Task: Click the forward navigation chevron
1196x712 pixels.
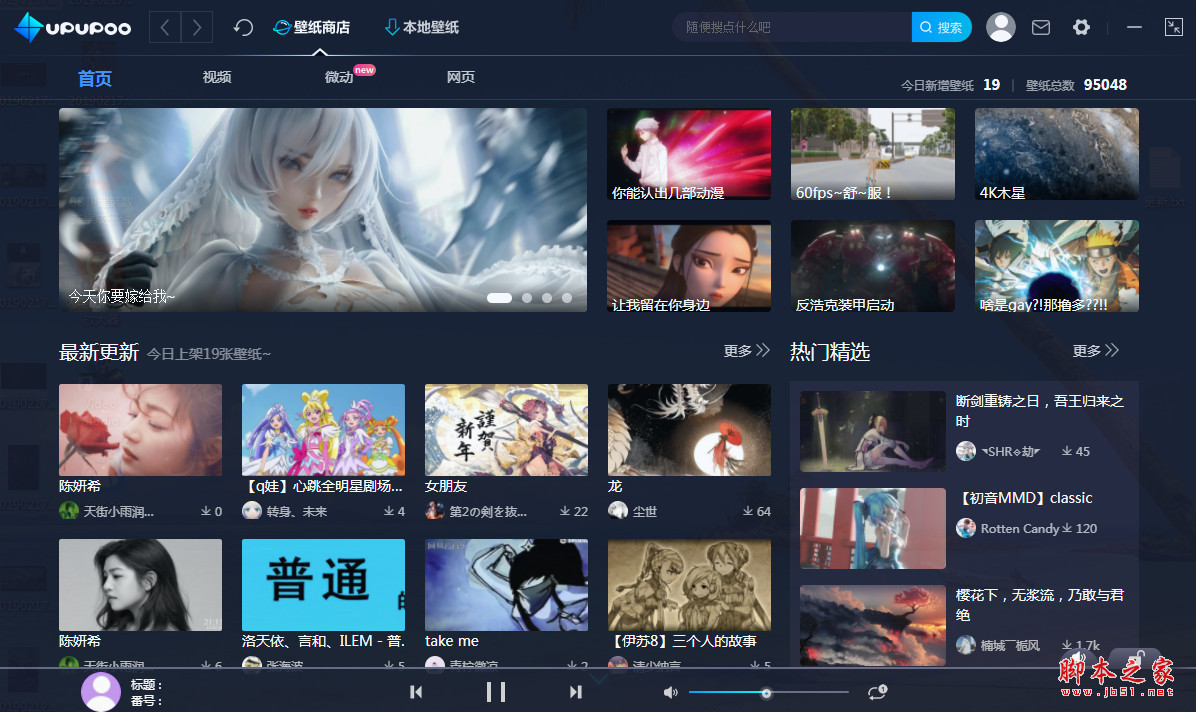Action: 196,27
